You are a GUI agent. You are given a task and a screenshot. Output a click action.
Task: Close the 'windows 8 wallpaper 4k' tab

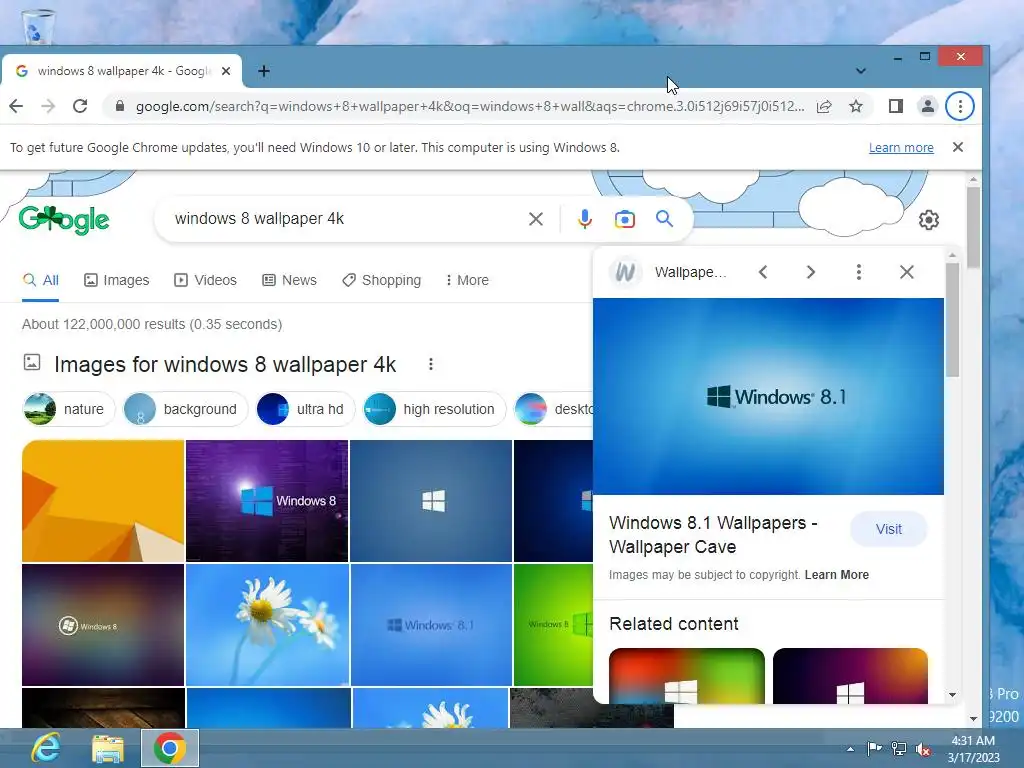pos(226,71)
